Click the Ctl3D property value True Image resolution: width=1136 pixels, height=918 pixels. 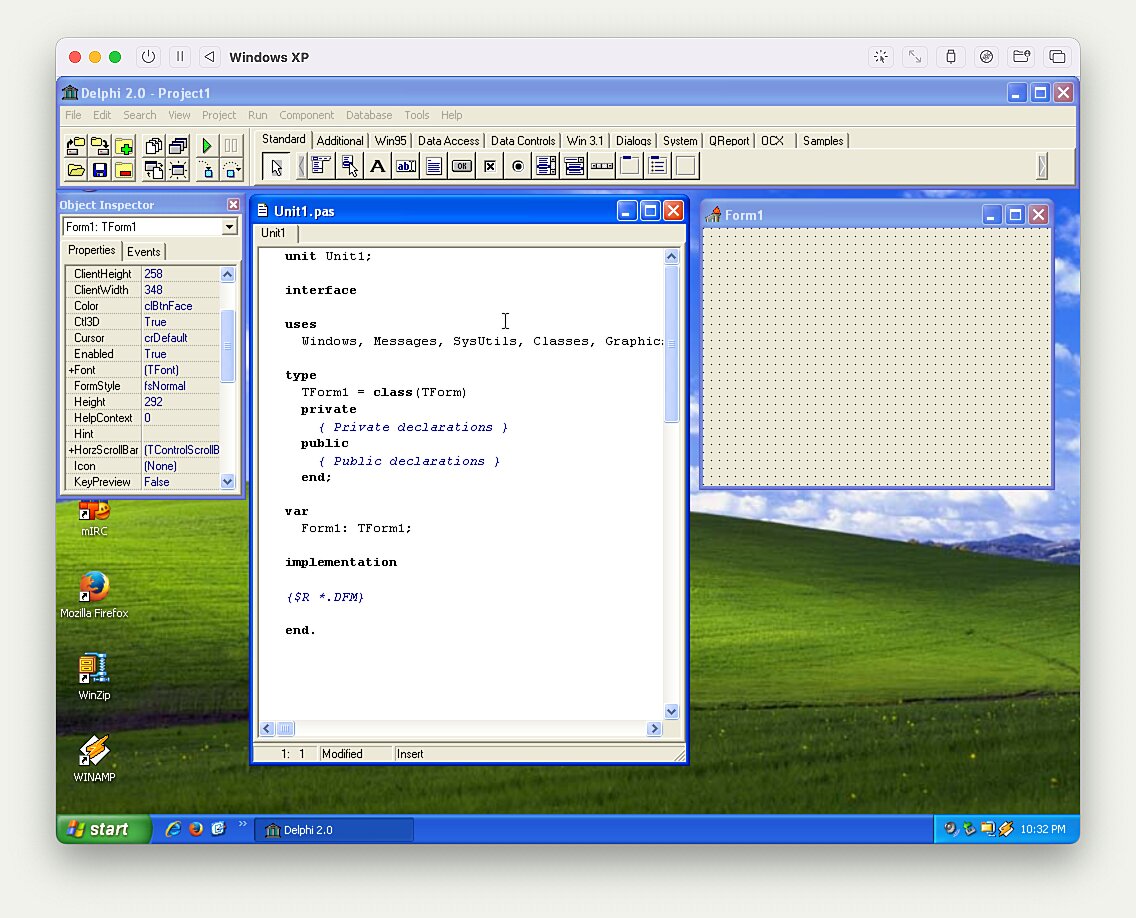click(180, 322)
